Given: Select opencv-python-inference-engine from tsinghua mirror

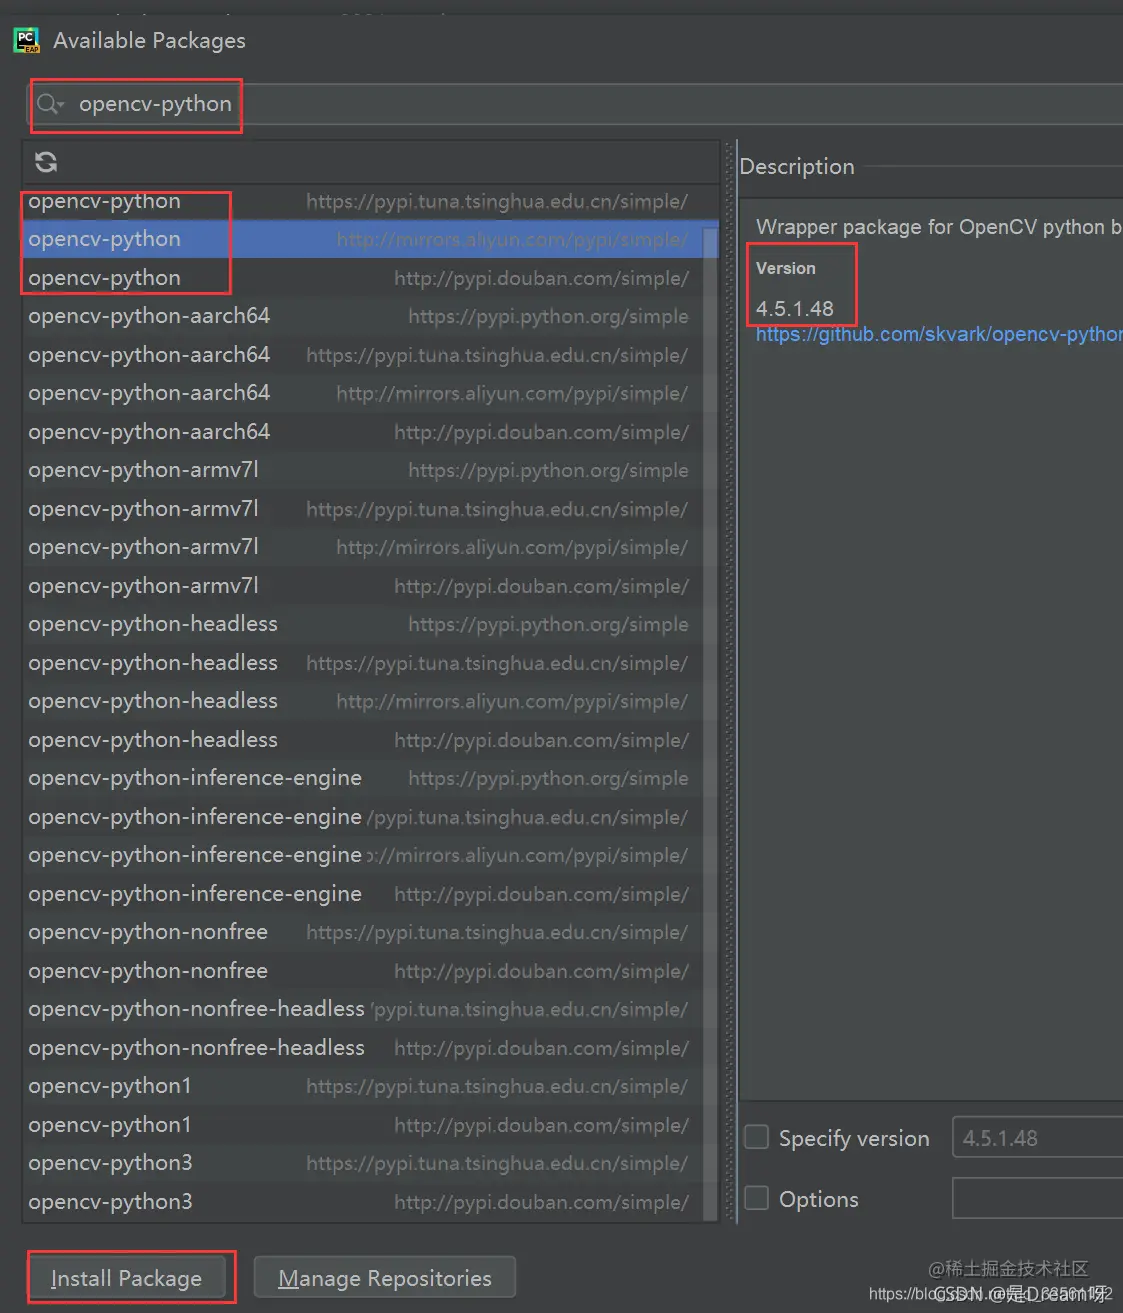Looking at the screenshot, I should point(362,817).
